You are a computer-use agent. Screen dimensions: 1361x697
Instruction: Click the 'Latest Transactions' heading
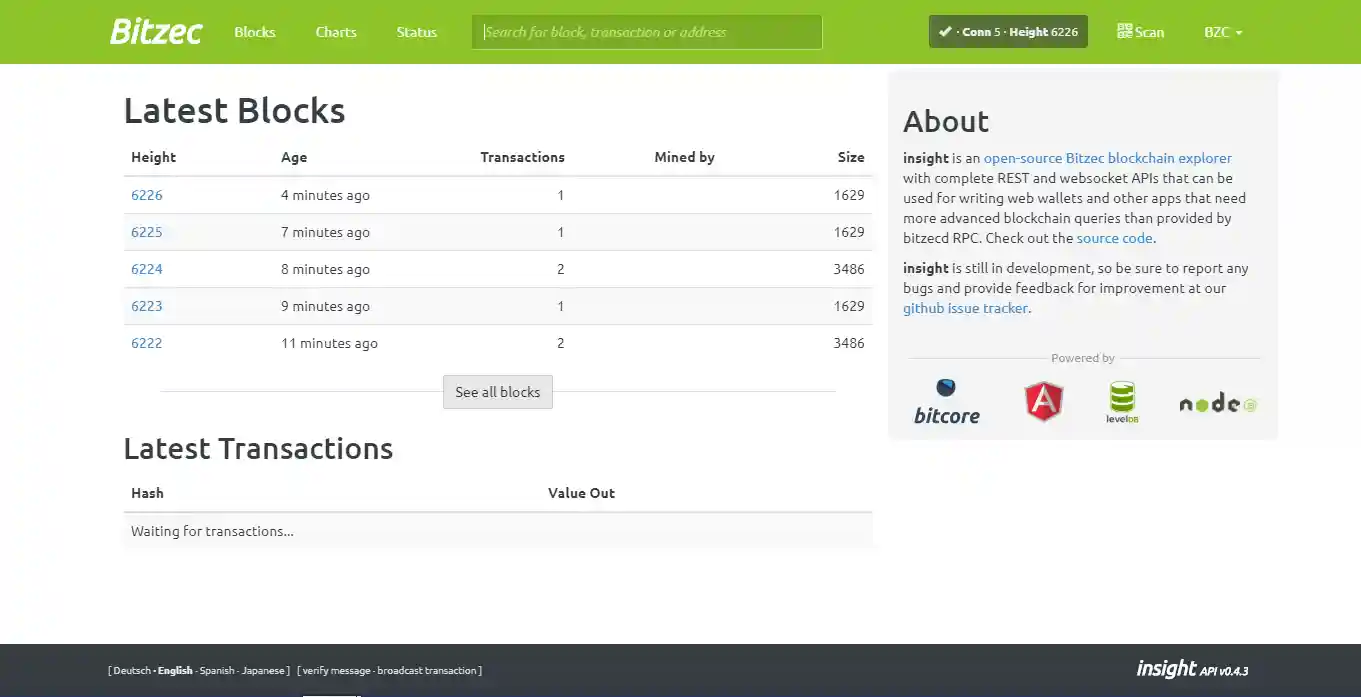coord(258,448)
